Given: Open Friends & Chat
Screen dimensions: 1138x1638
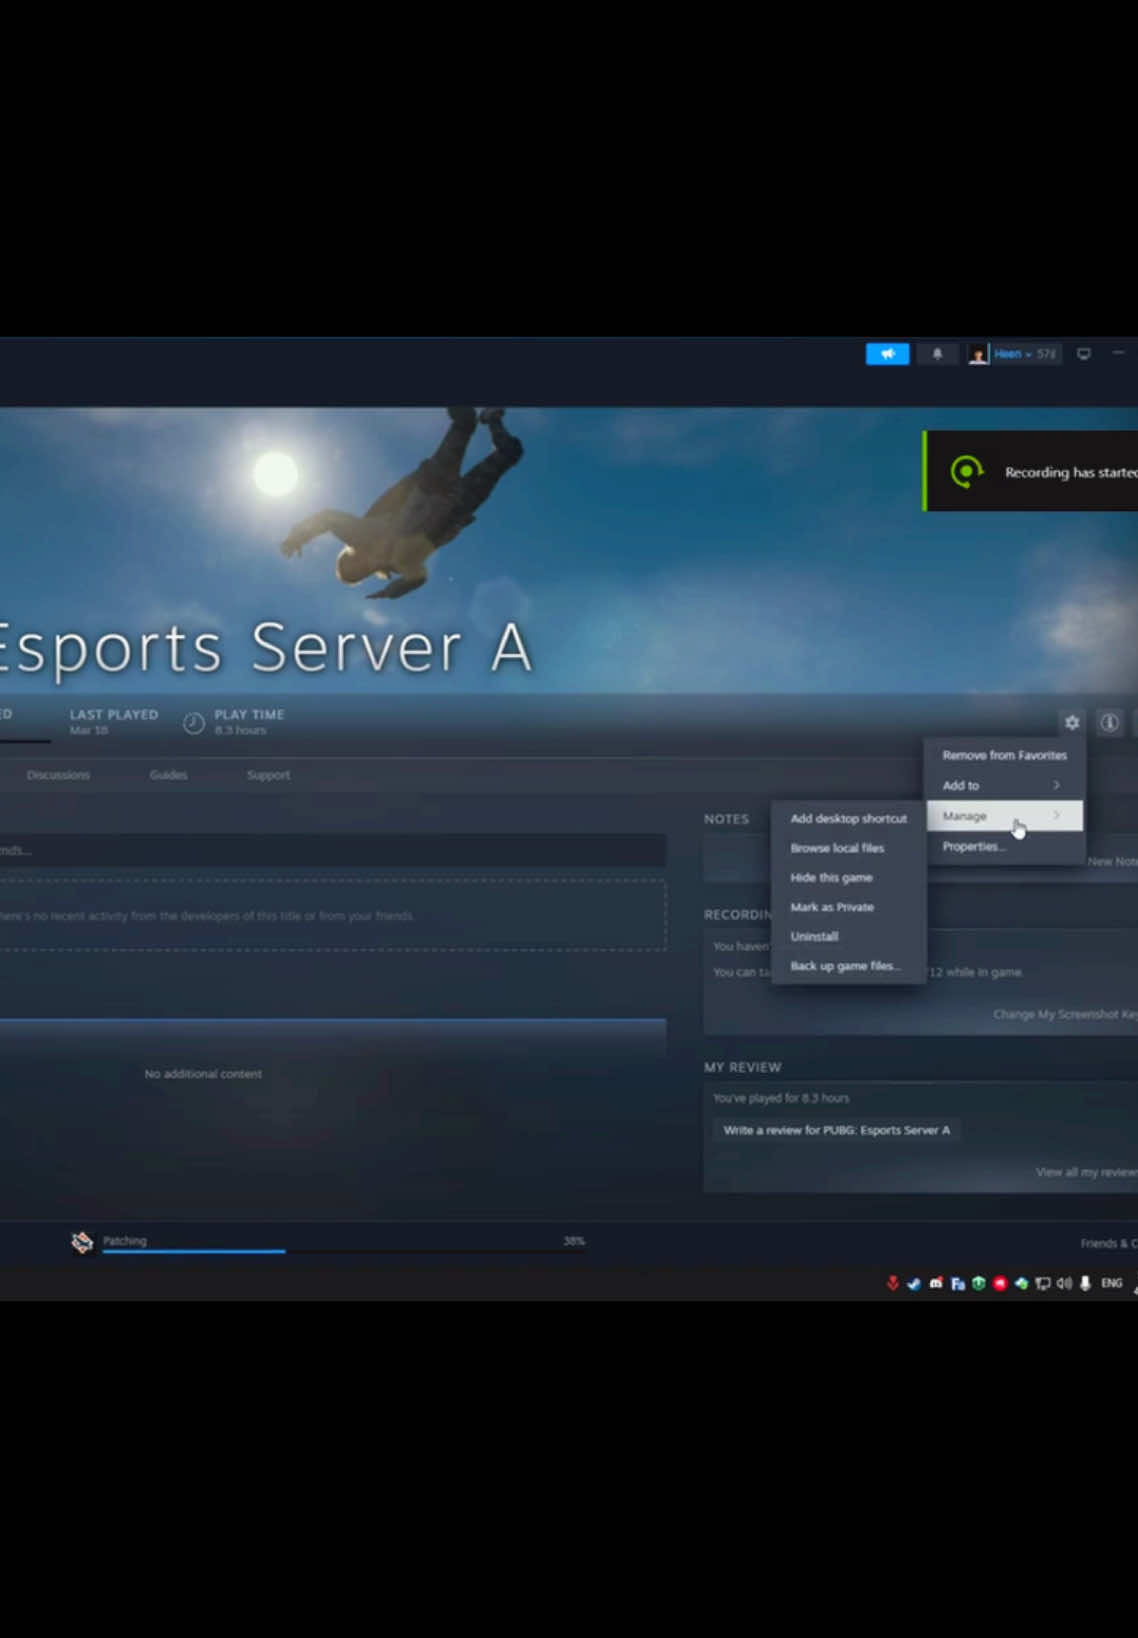Looking at the screenshot, I should click(1108, 1243).
